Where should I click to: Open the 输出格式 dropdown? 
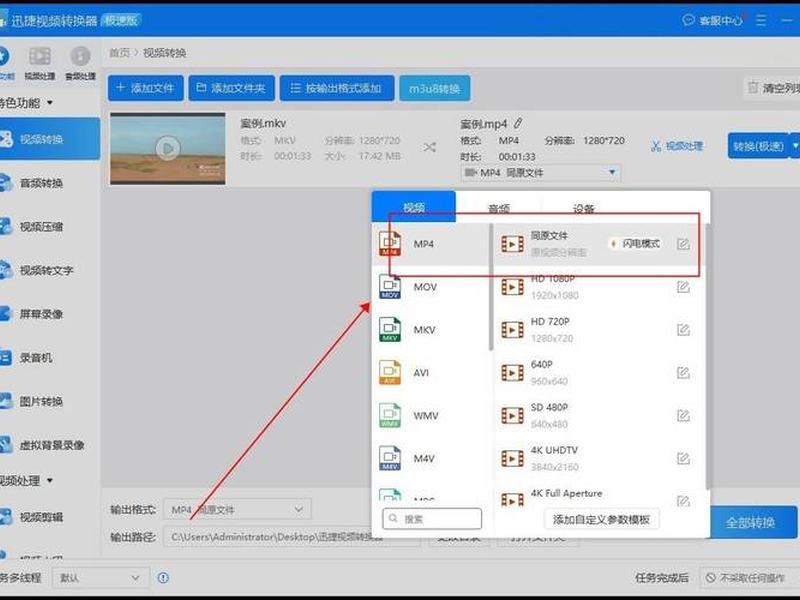click(237, 509)
